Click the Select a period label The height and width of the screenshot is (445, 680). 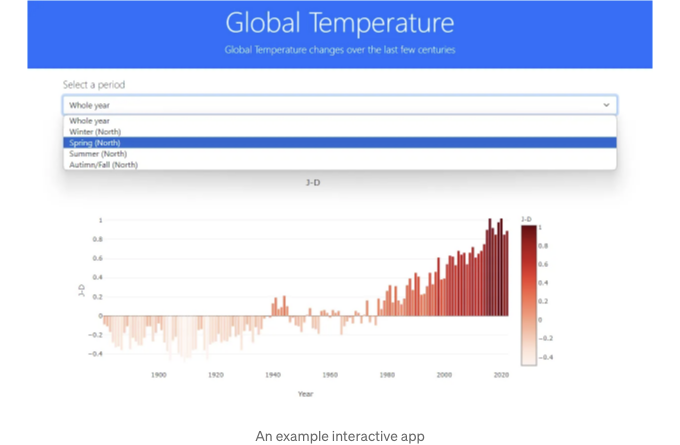(x=94, y=85)
